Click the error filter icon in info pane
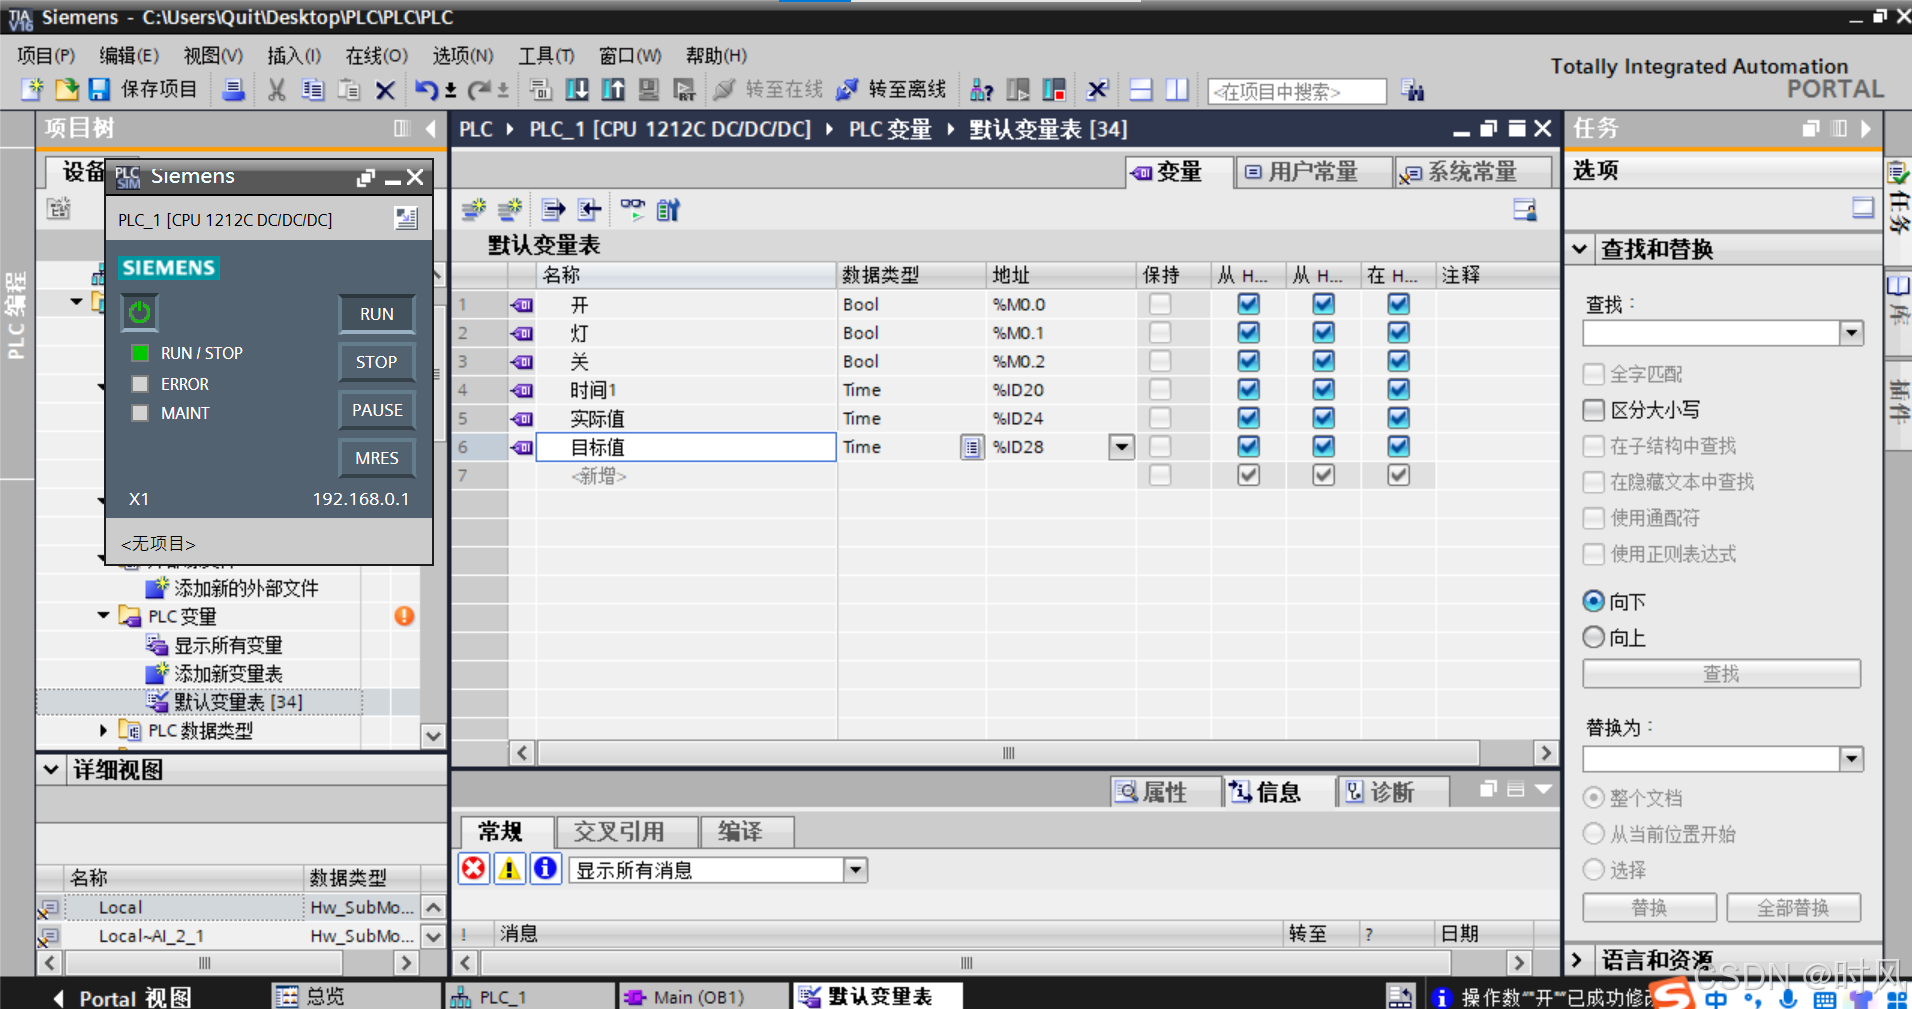The height and width of the screenshot is (1009, 1912). point(474,868)
